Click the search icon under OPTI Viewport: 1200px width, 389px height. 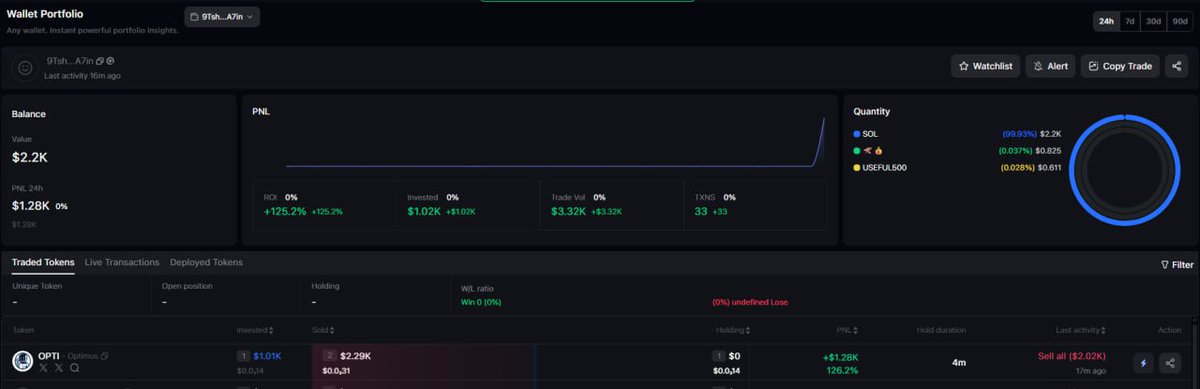click(x=75, y=368)
